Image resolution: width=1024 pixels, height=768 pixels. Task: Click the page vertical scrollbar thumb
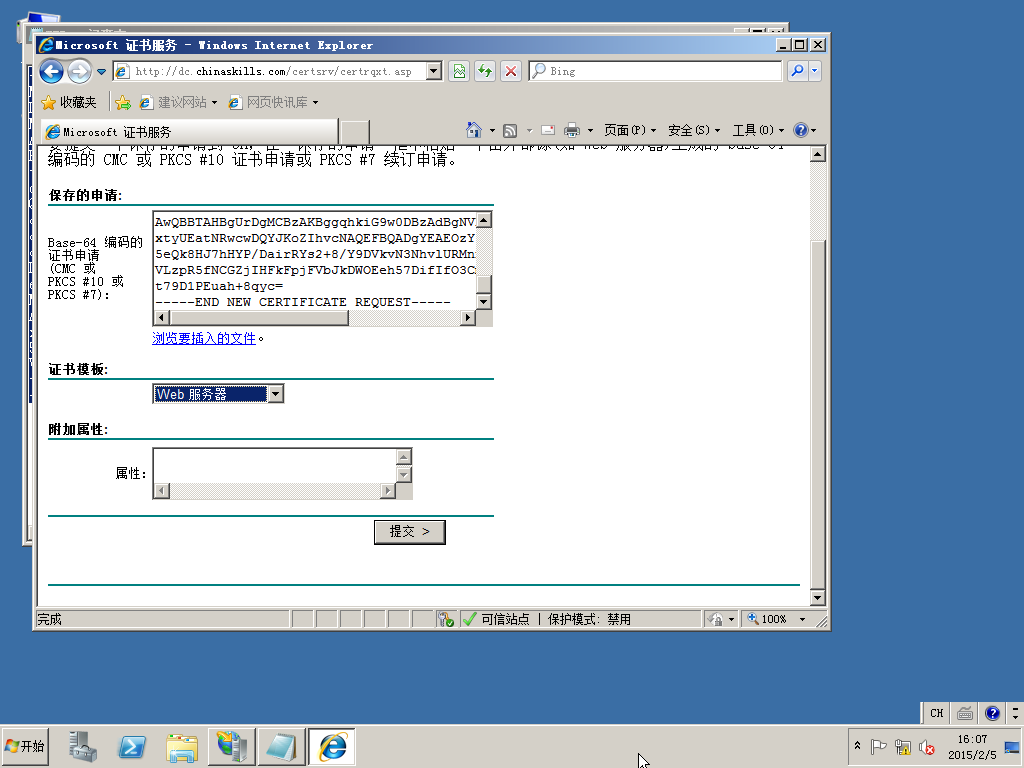tap(817, 415)
